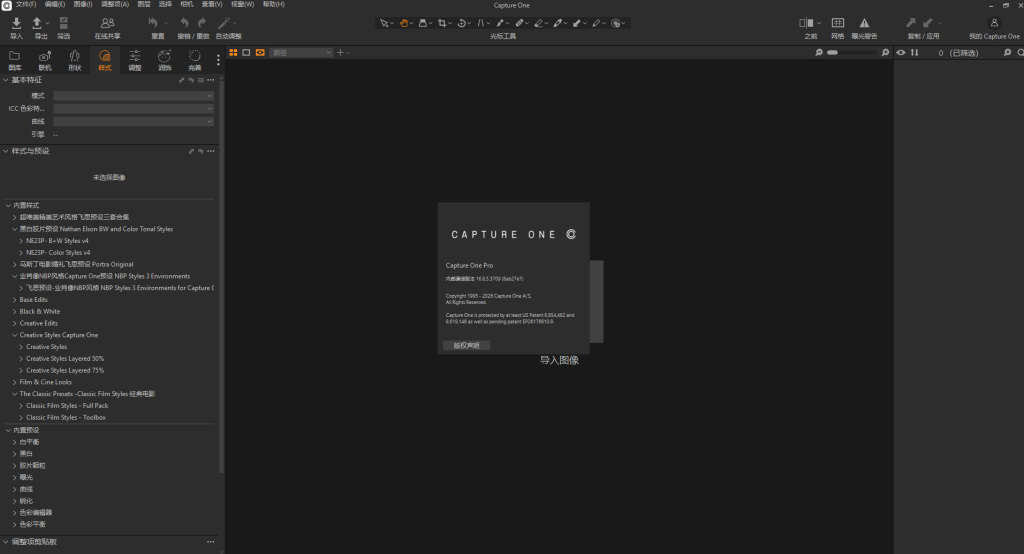Image resolution: width=1024 pixels, height=554 pixels.
Task: Click the import images (导入图像) link
Action: tap(559, 360)
